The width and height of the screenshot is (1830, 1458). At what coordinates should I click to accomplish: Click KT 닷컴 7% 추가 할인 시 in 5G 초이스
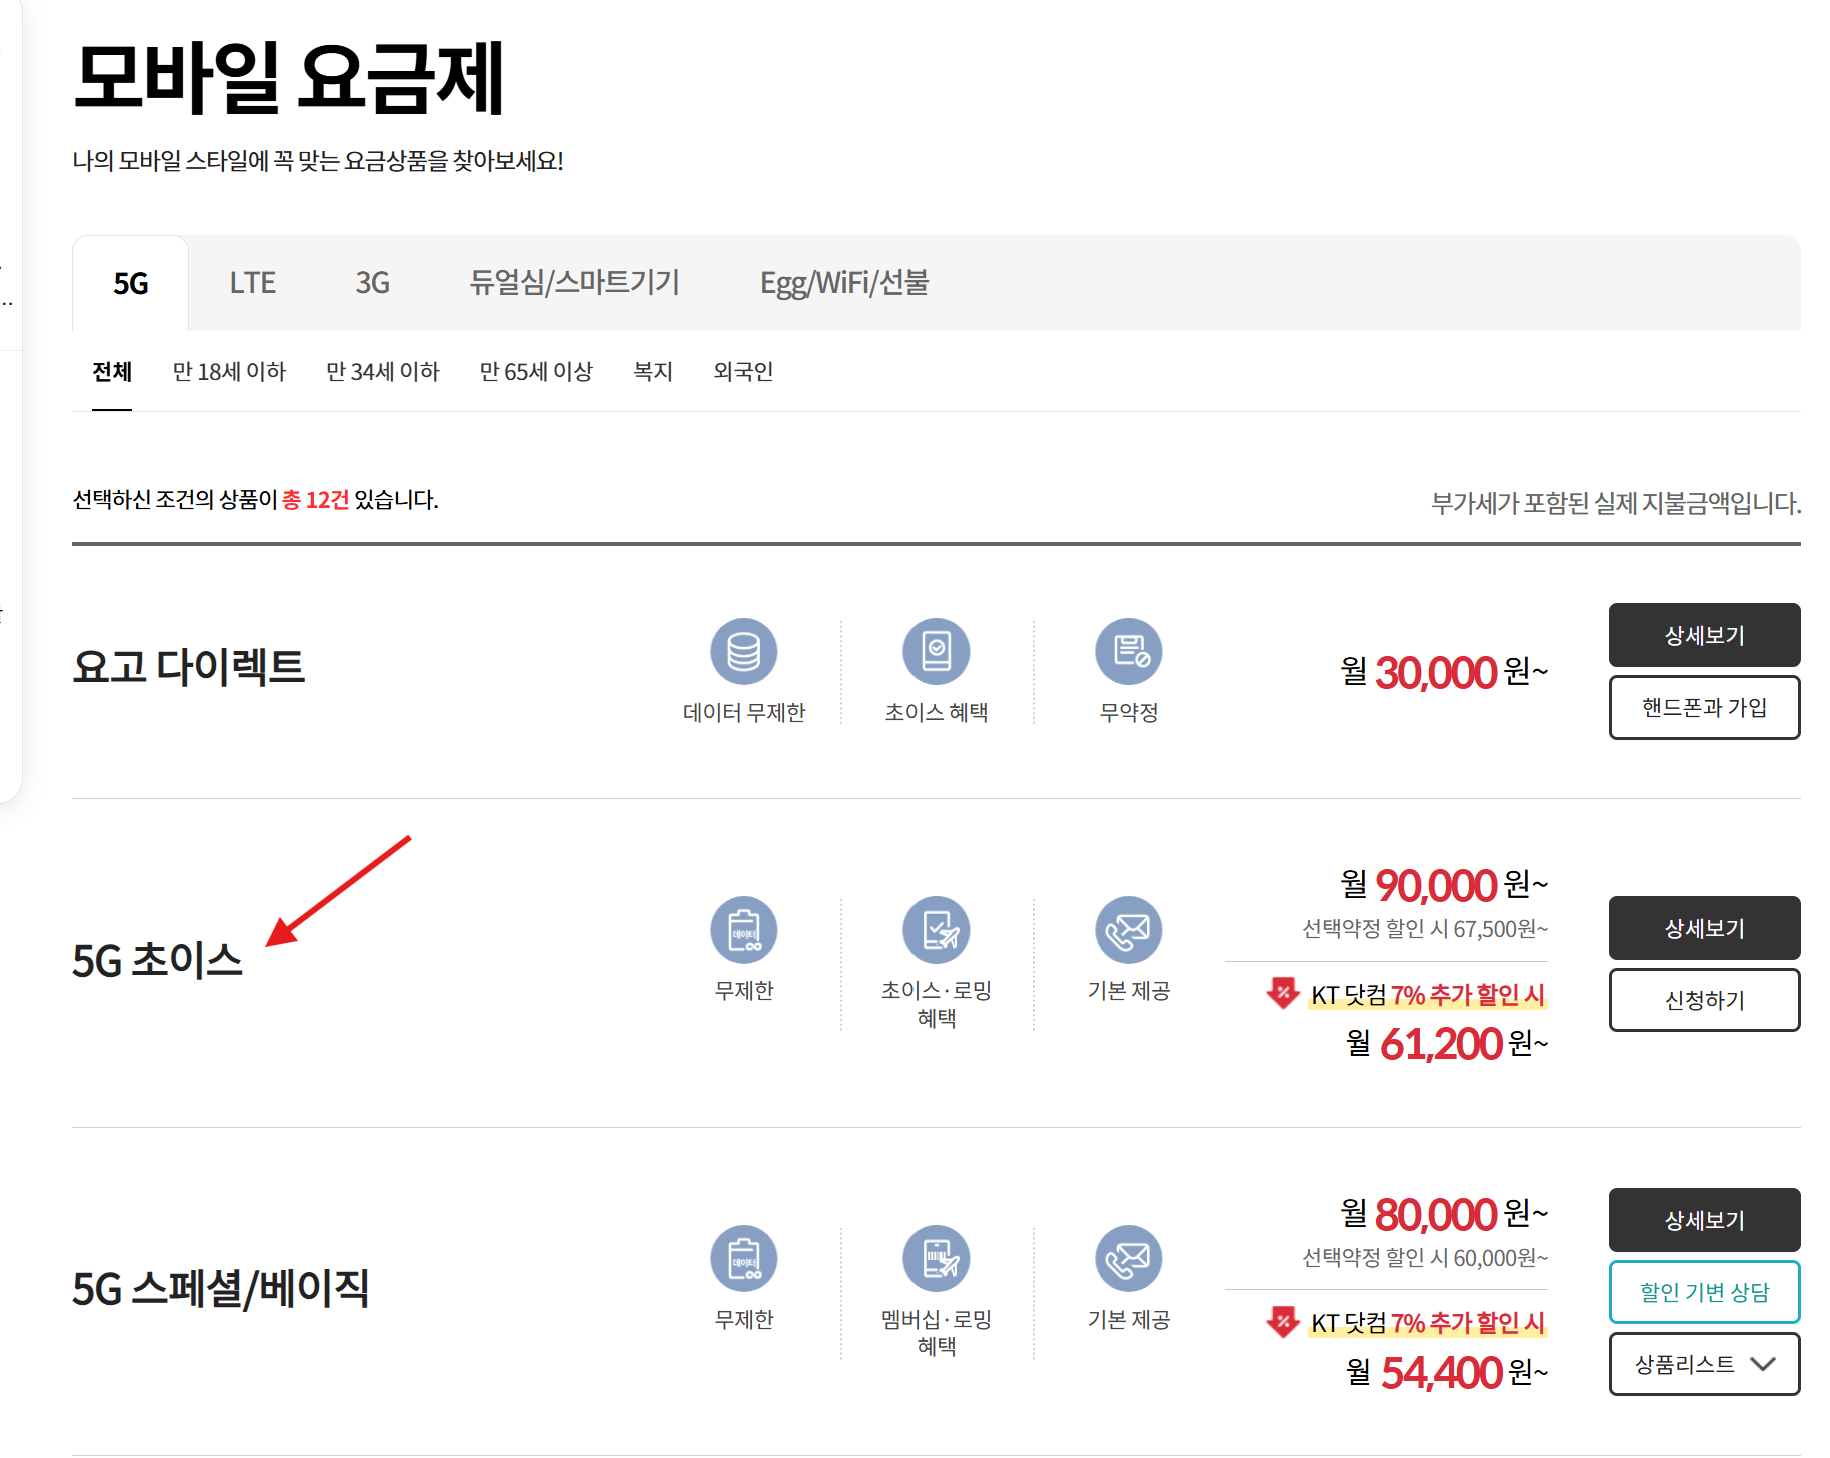point(1428,995)
